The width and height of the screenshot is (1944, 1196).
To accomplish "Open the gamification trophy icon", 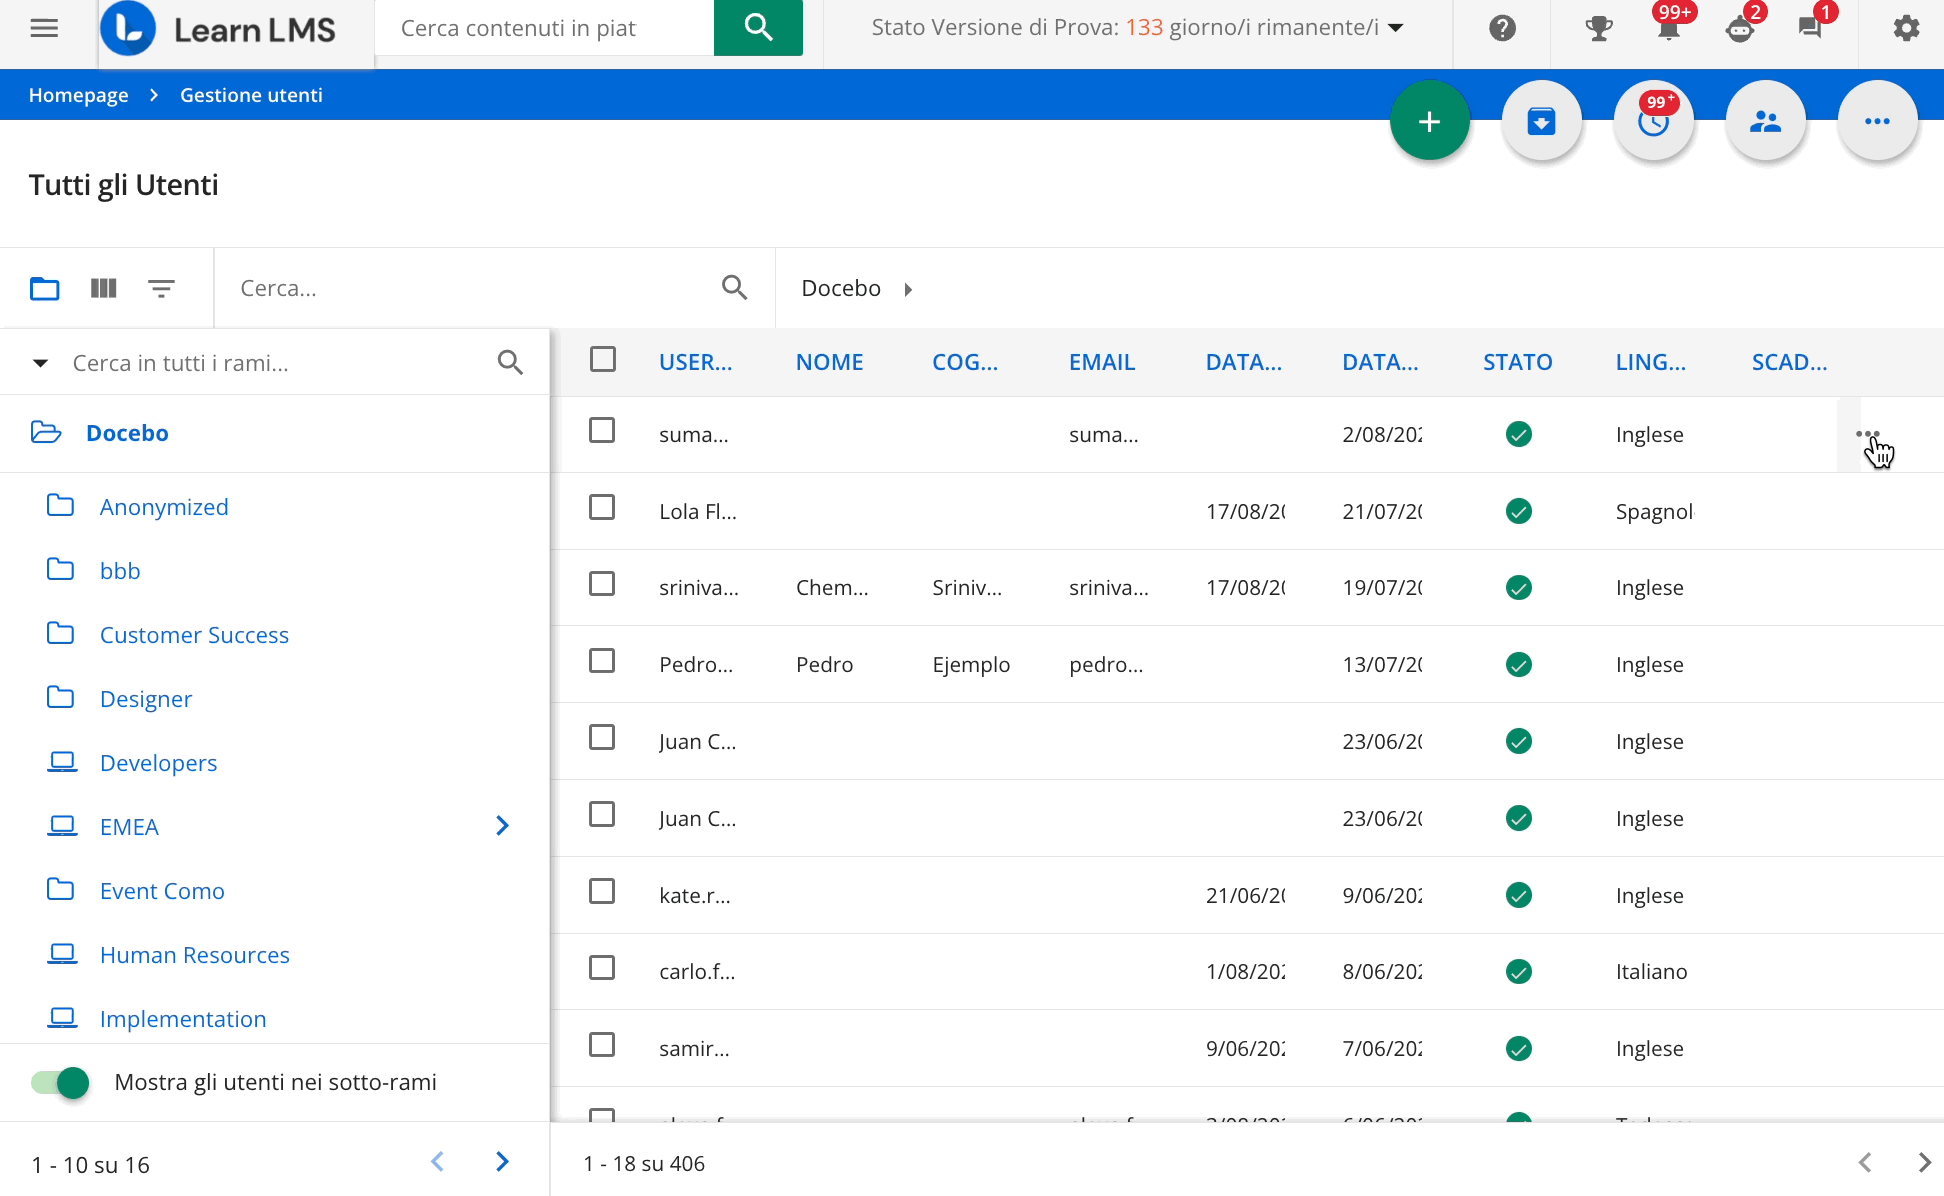I will coord(1599,28).
